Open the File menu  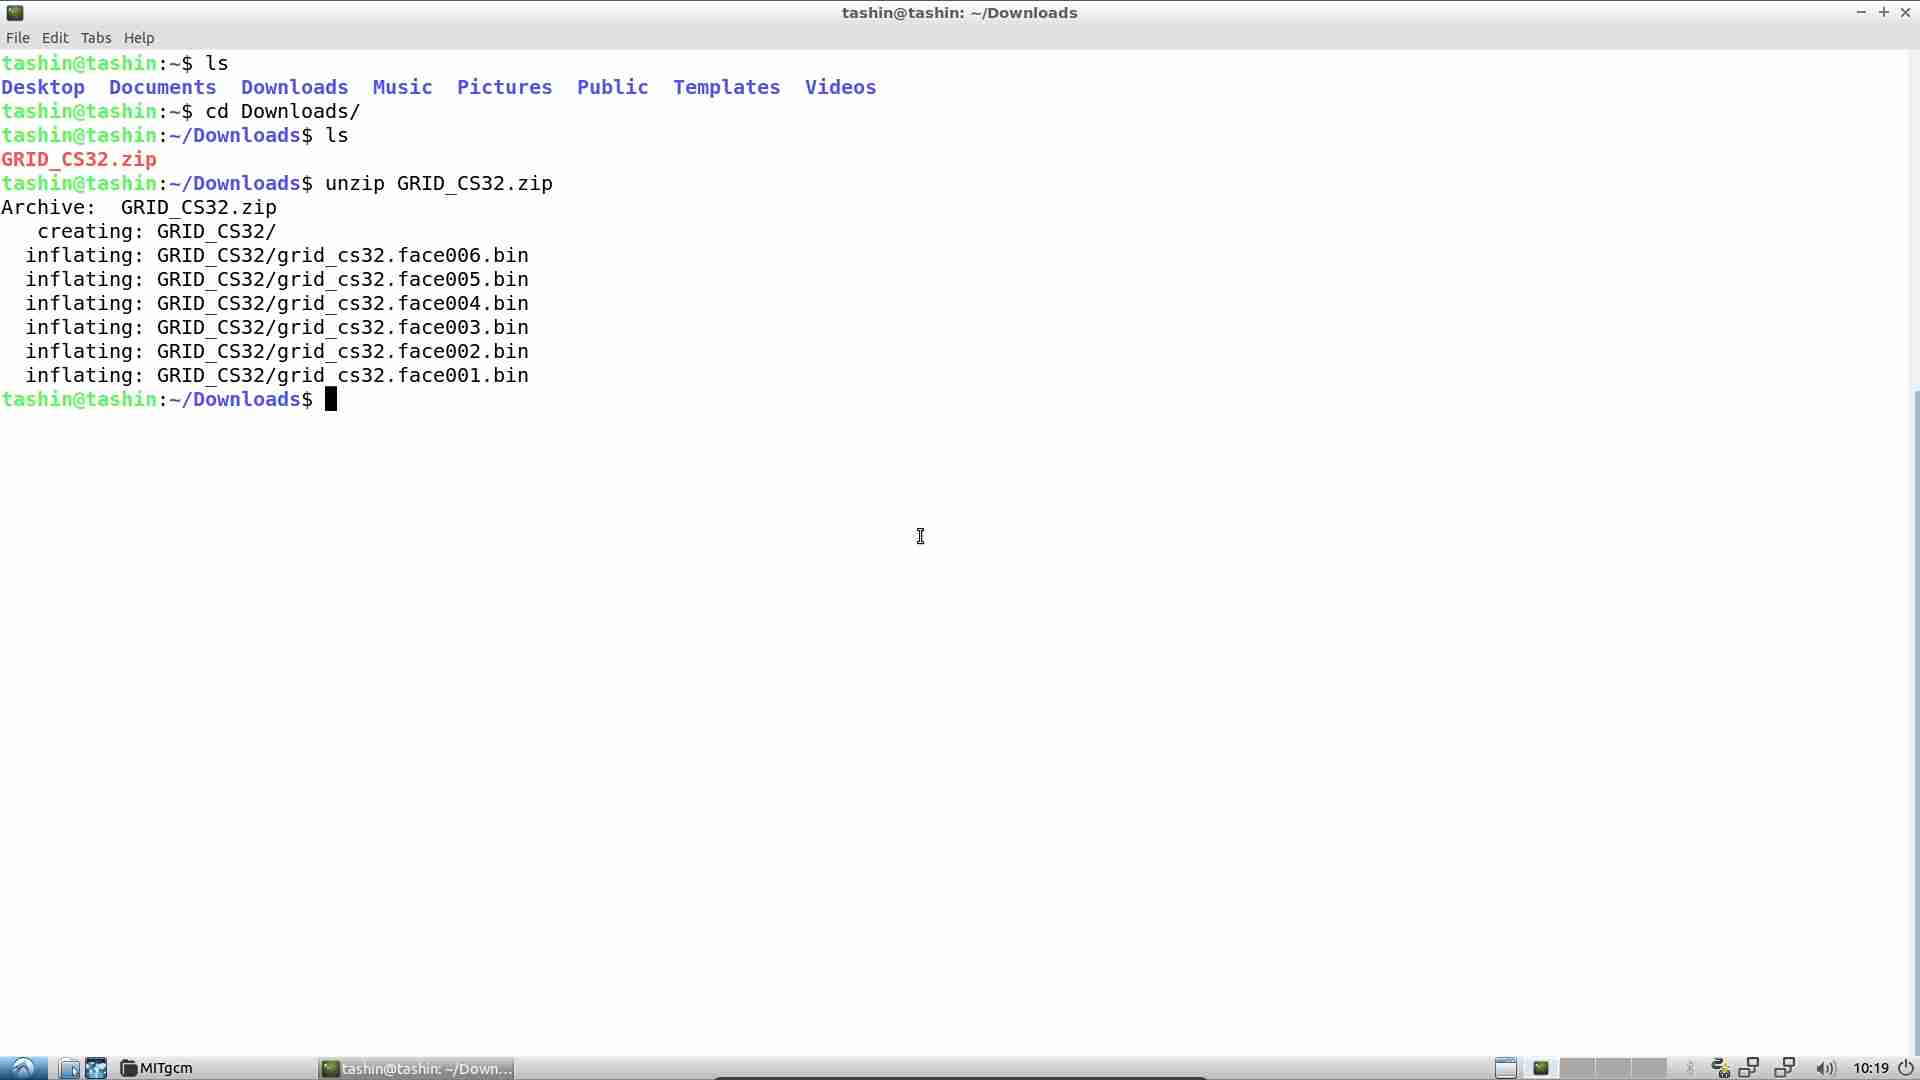click(x=17, y=38)
